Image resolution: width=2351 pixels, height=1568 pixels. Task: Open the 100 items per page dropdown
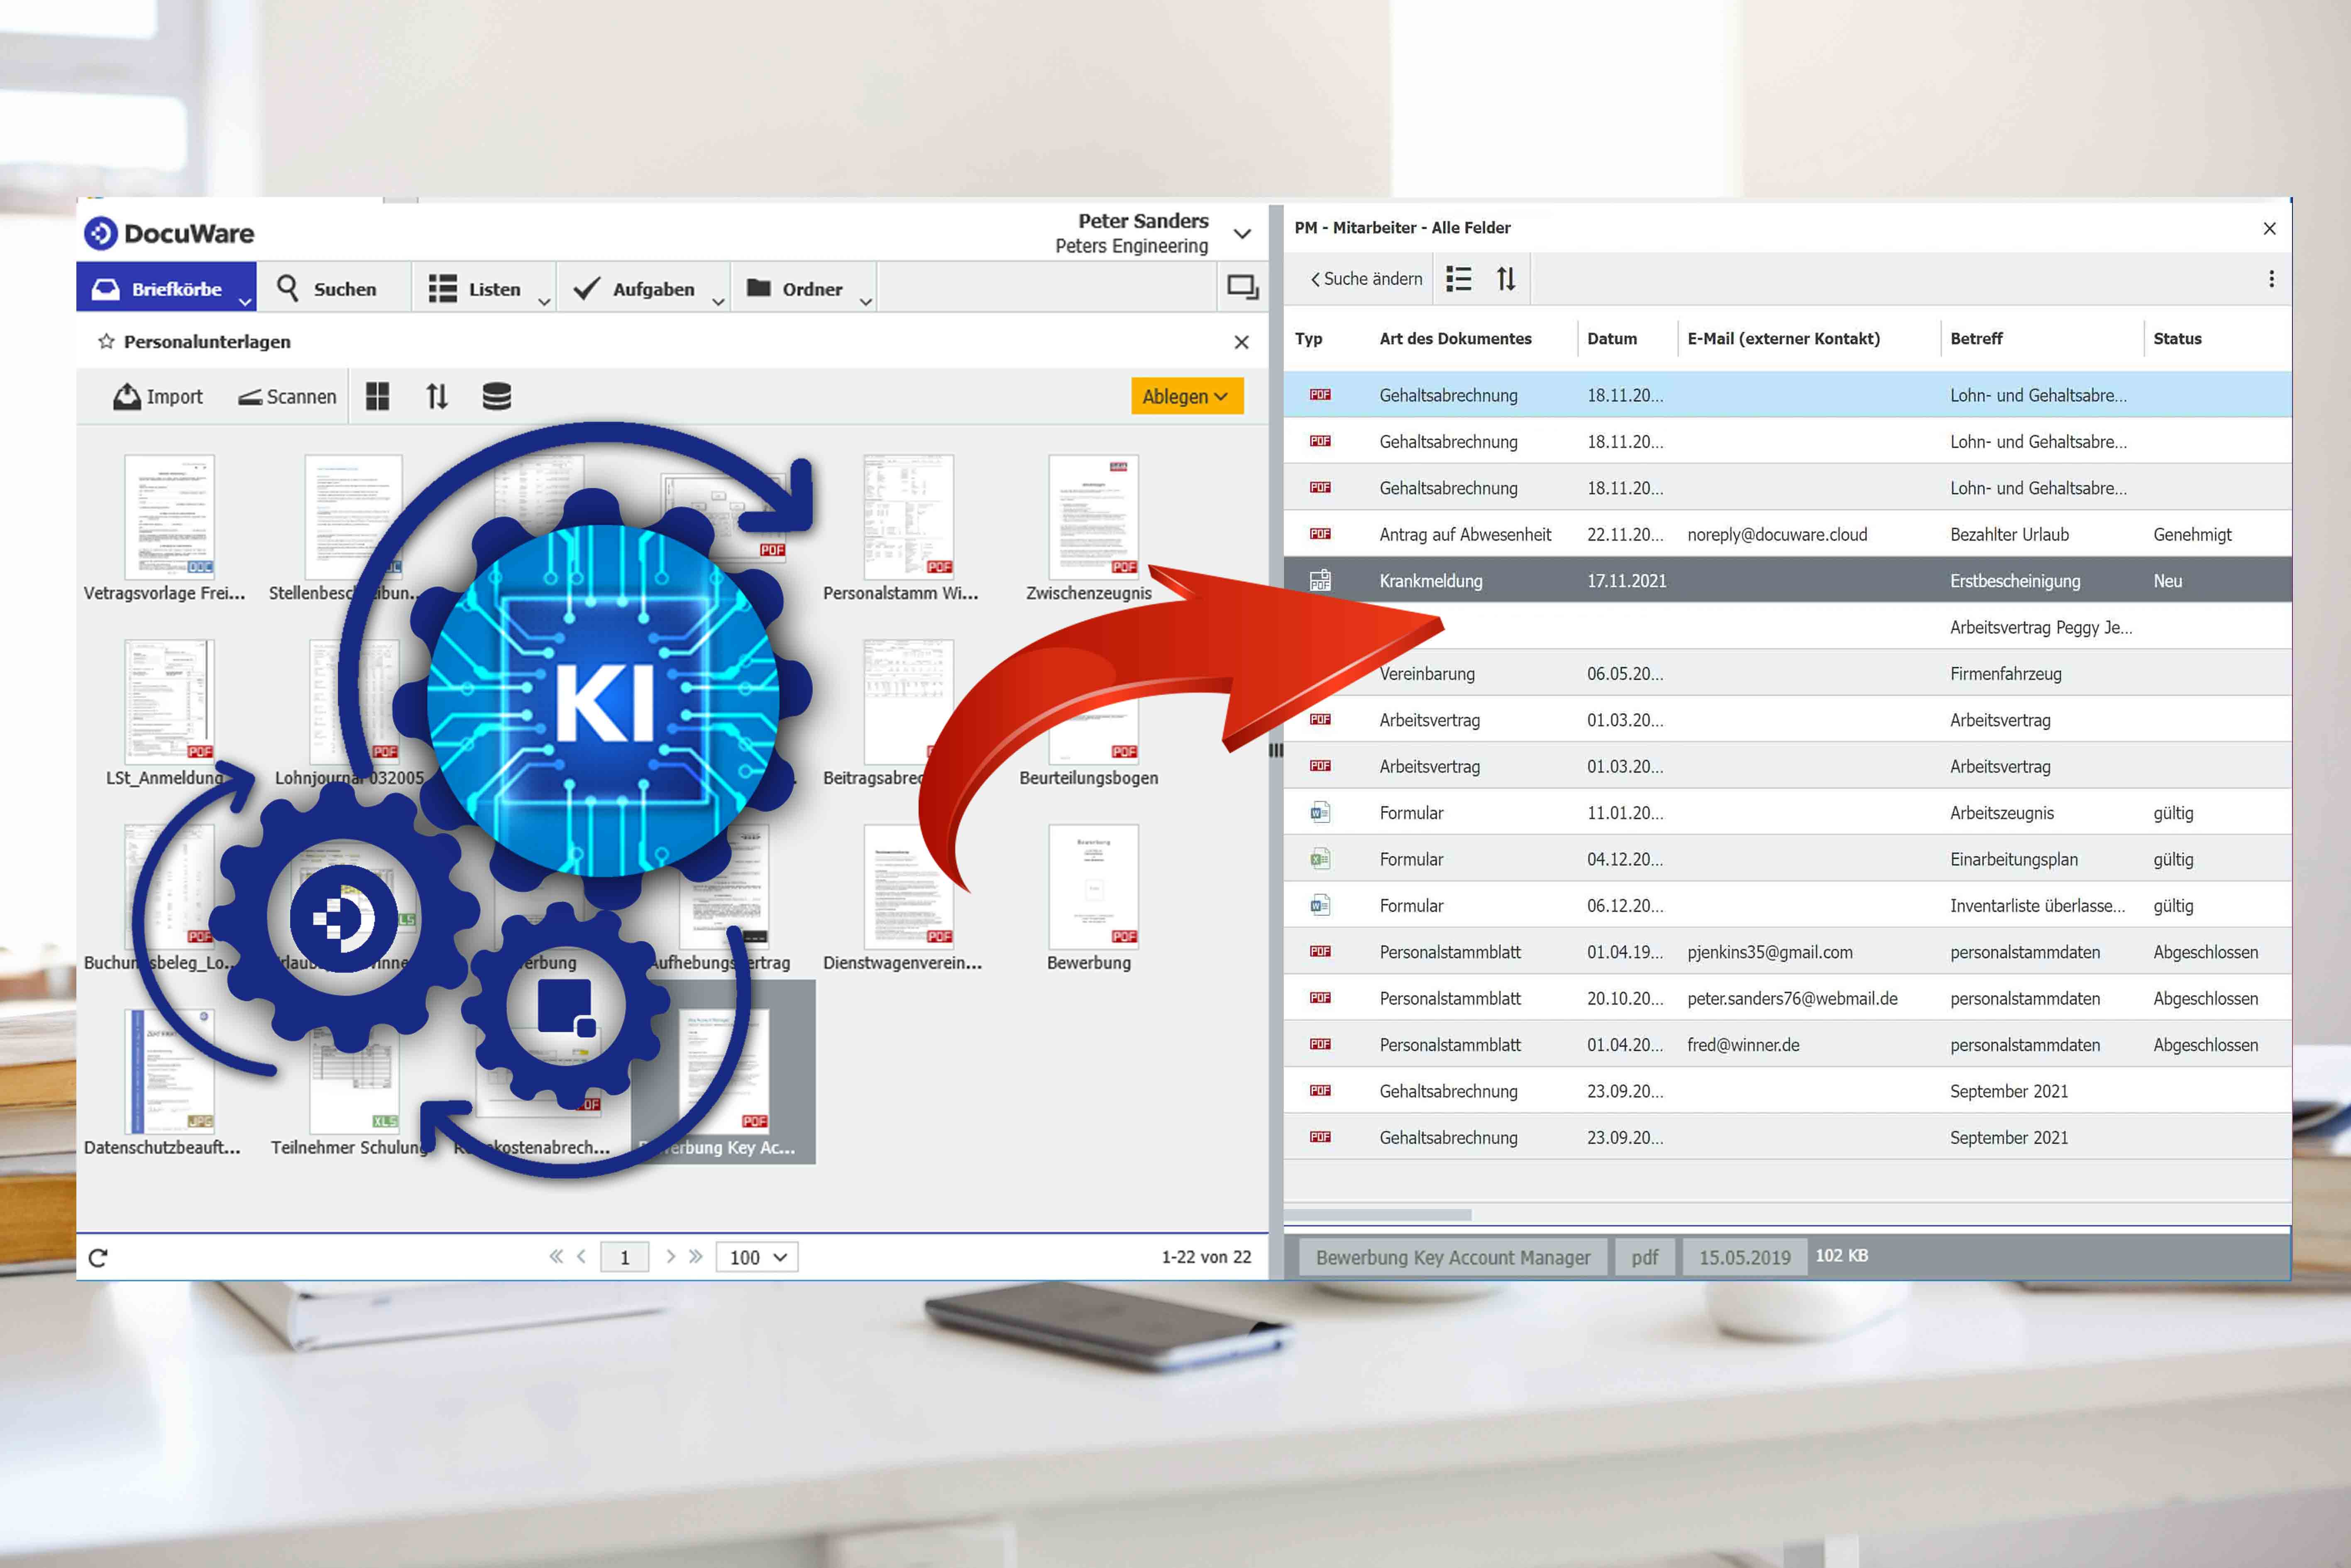757,1257
